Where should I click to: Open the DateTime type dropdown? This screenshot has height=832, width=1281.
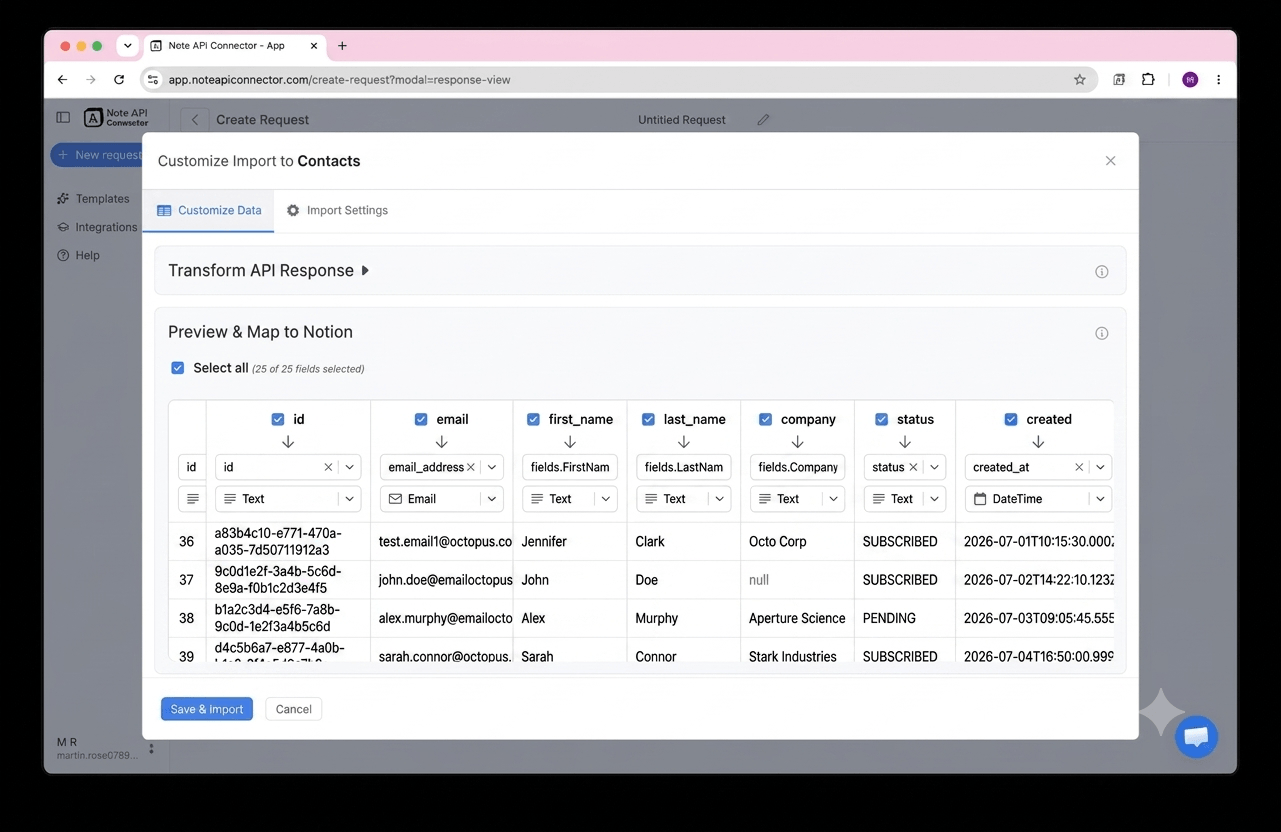pyautogui.click(x=1038, y=499)
